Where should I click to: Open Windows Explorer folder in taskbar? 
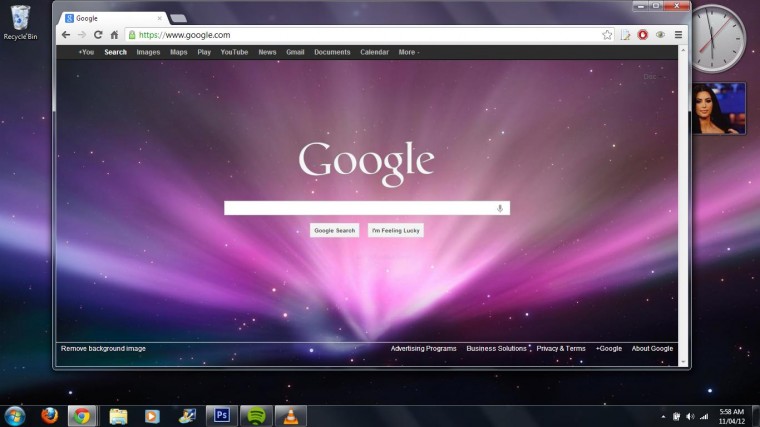click(118, 416)
